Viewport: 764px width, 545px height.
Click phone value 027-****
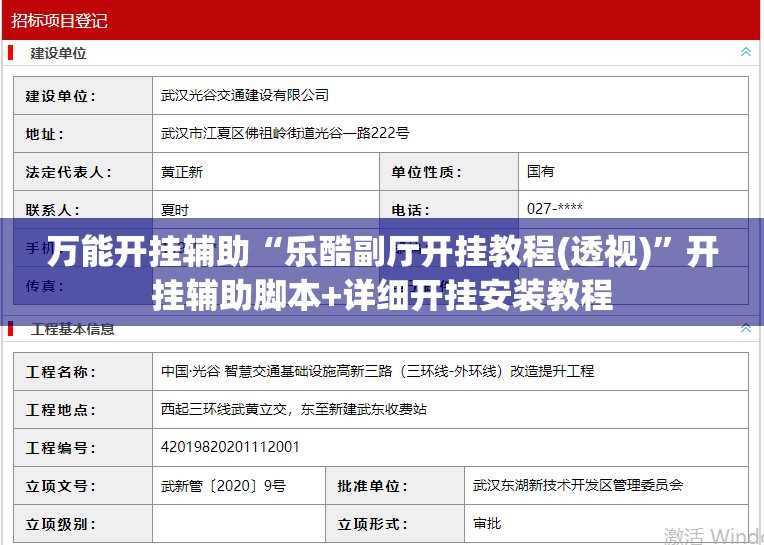click(x=554, y=208)
